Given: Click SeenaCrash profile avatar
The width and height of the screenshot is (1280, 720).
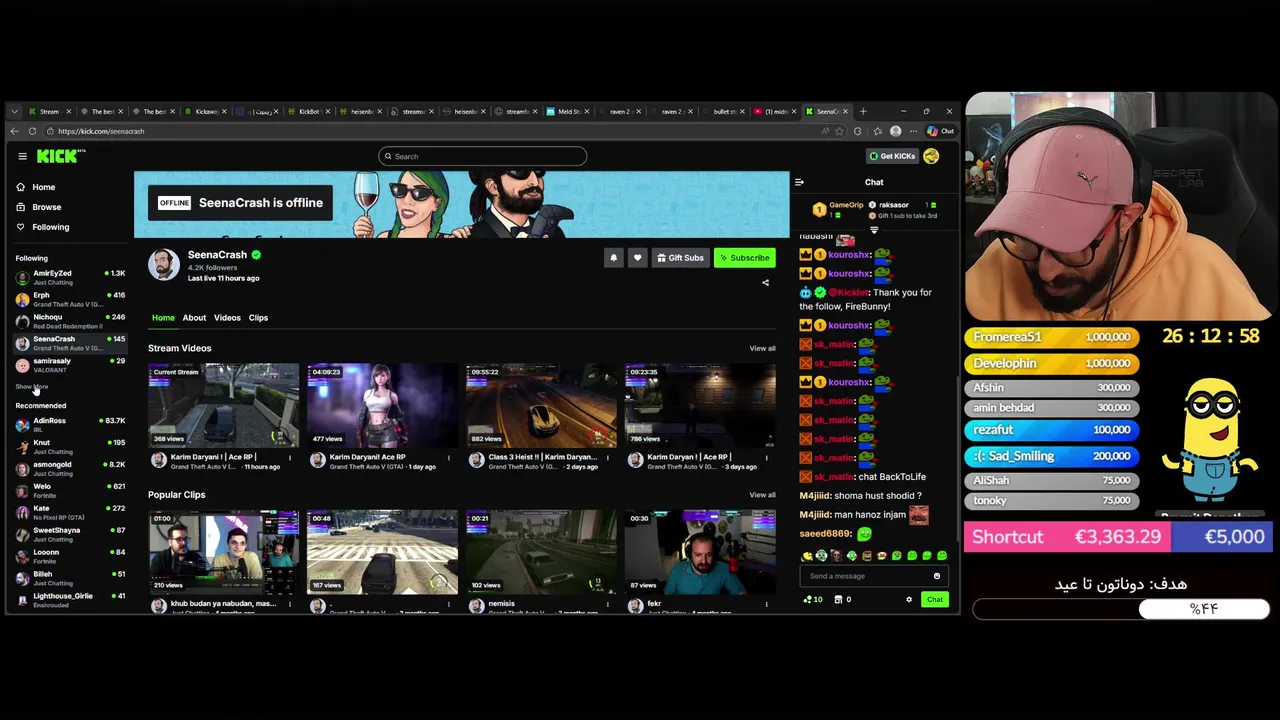Looking at the screenshot, I should coord(164,264).
